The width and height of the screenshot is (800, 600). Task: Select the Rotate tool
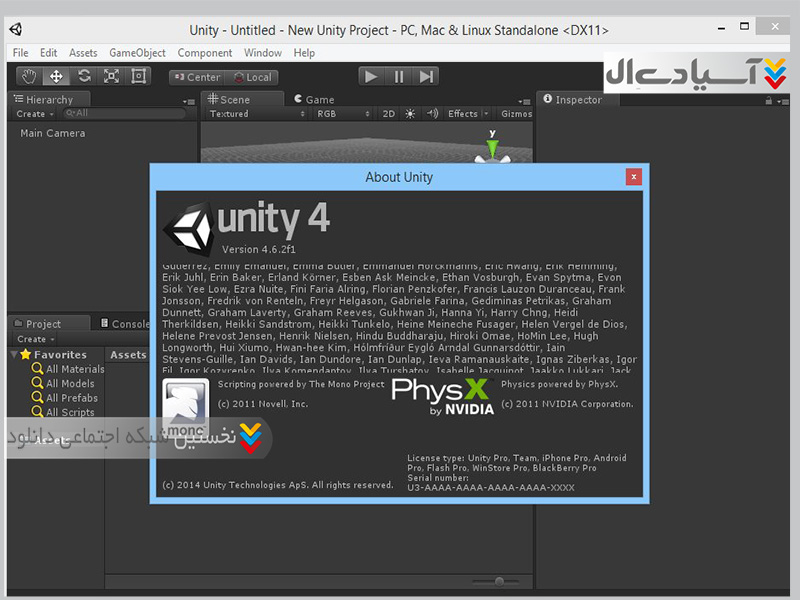tap(84, 76)
